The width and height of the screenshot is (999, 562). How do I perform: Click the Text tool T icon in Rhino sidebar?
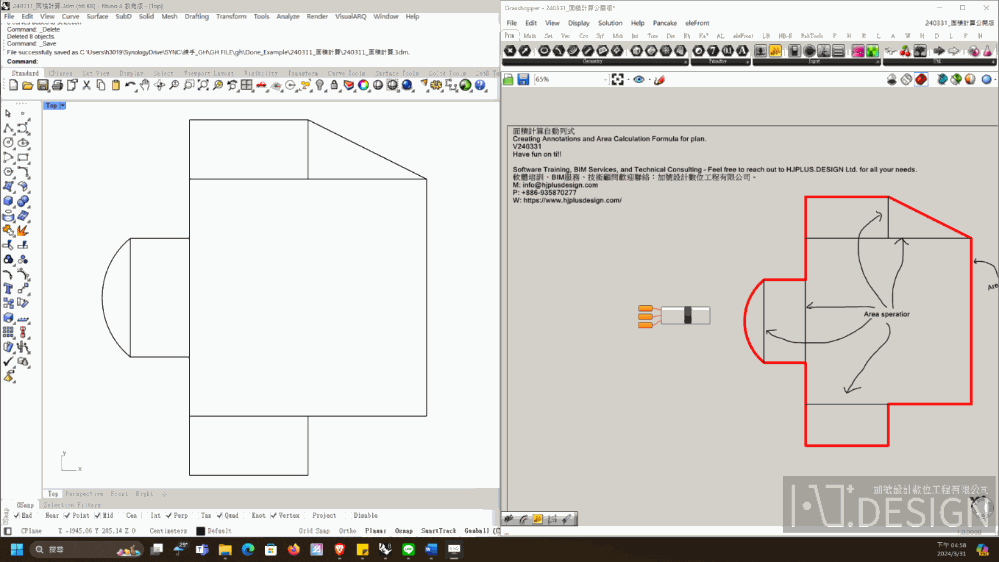pyautogui.click(x=8, y=289)
